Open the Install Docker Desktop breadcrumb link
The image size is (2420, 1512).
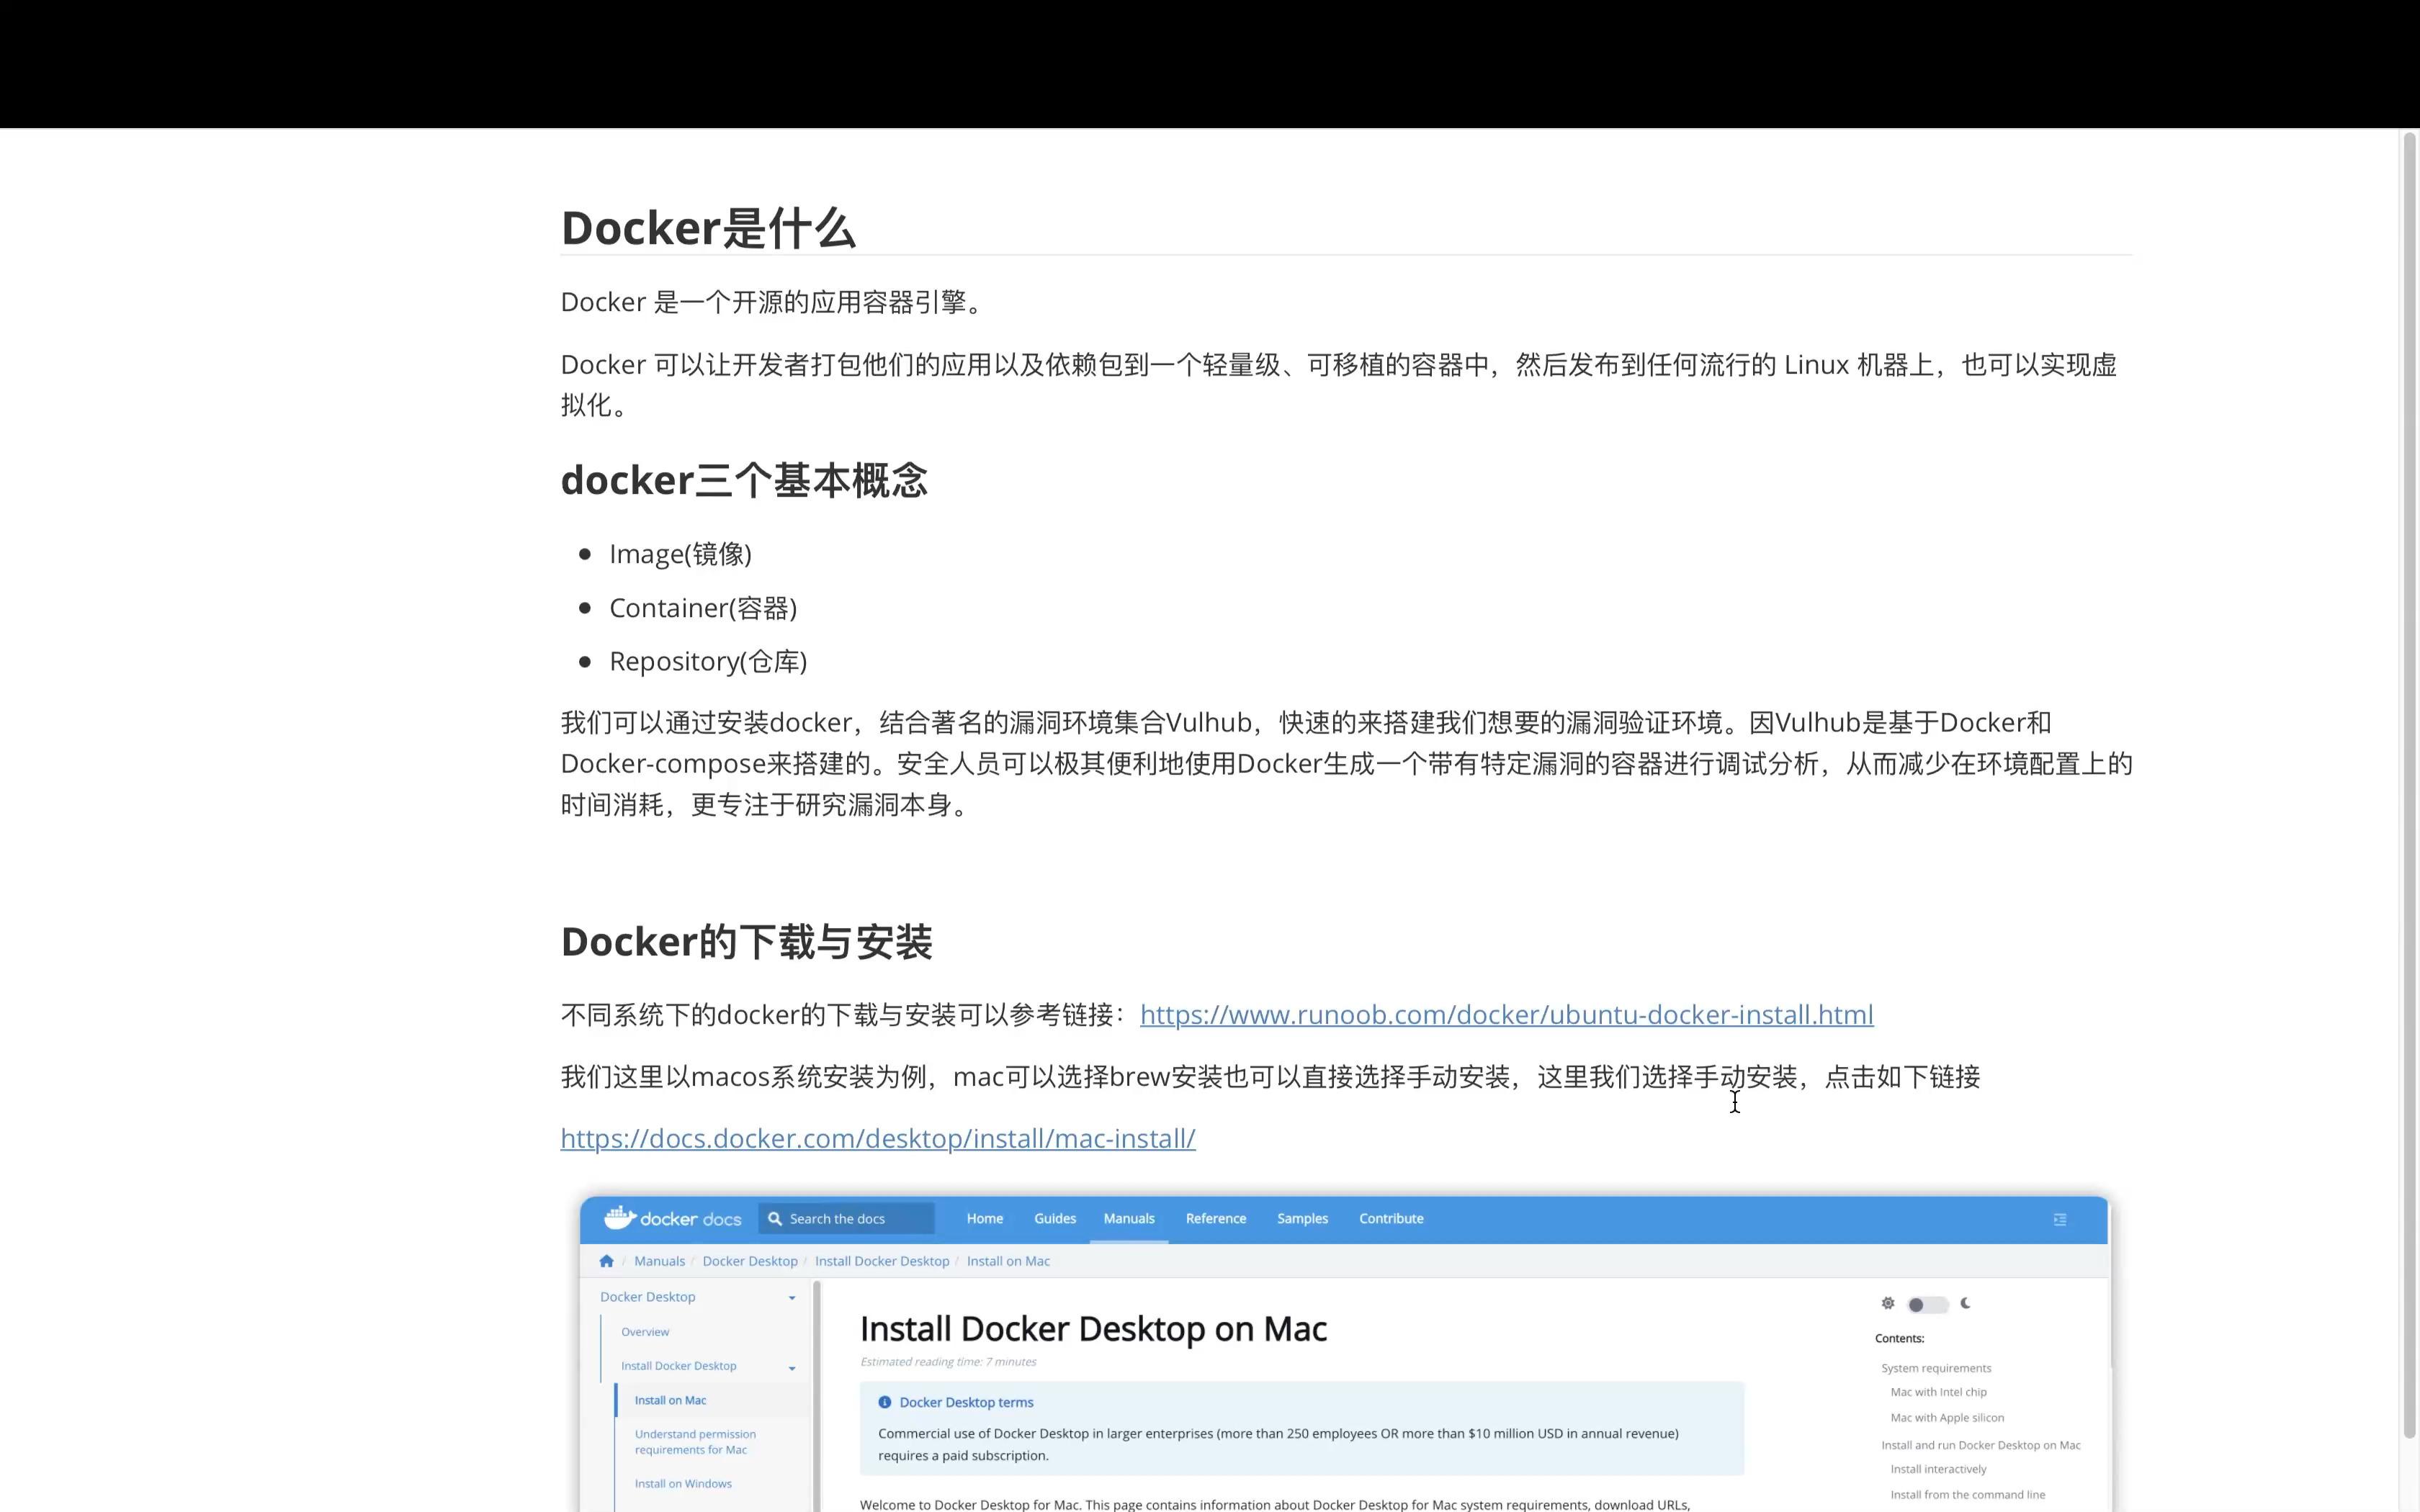coord(882,1261)
